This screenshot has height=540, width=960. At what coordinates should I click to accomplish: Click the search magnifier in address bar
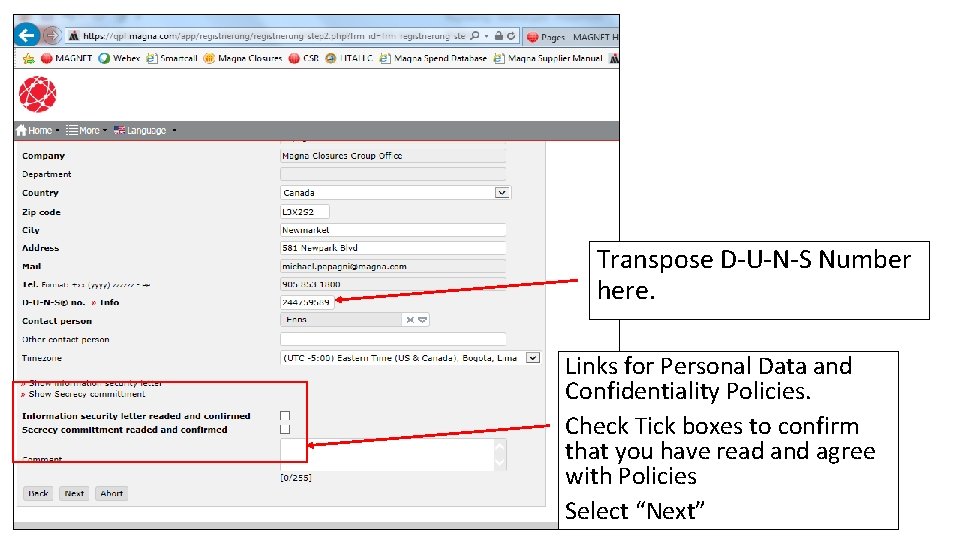coord(474,36)
